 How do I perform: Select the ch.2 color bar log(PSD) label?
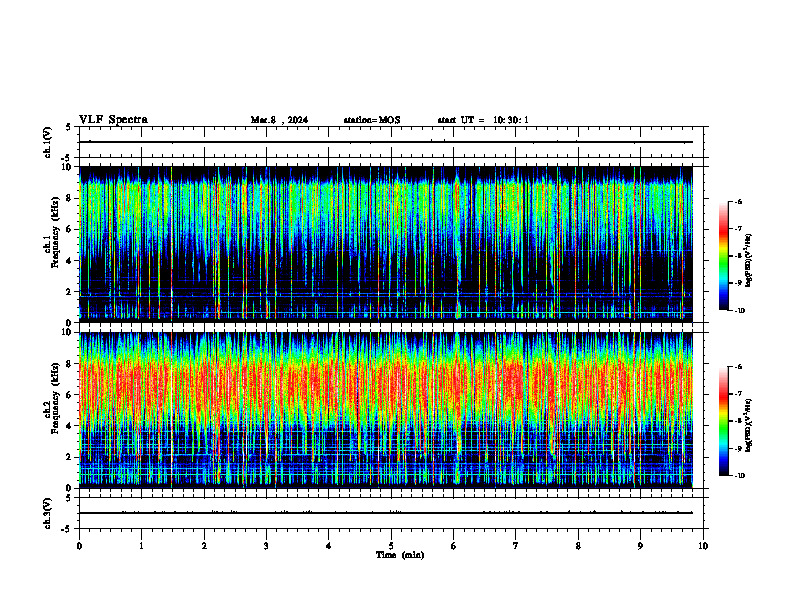coord(749,426)
